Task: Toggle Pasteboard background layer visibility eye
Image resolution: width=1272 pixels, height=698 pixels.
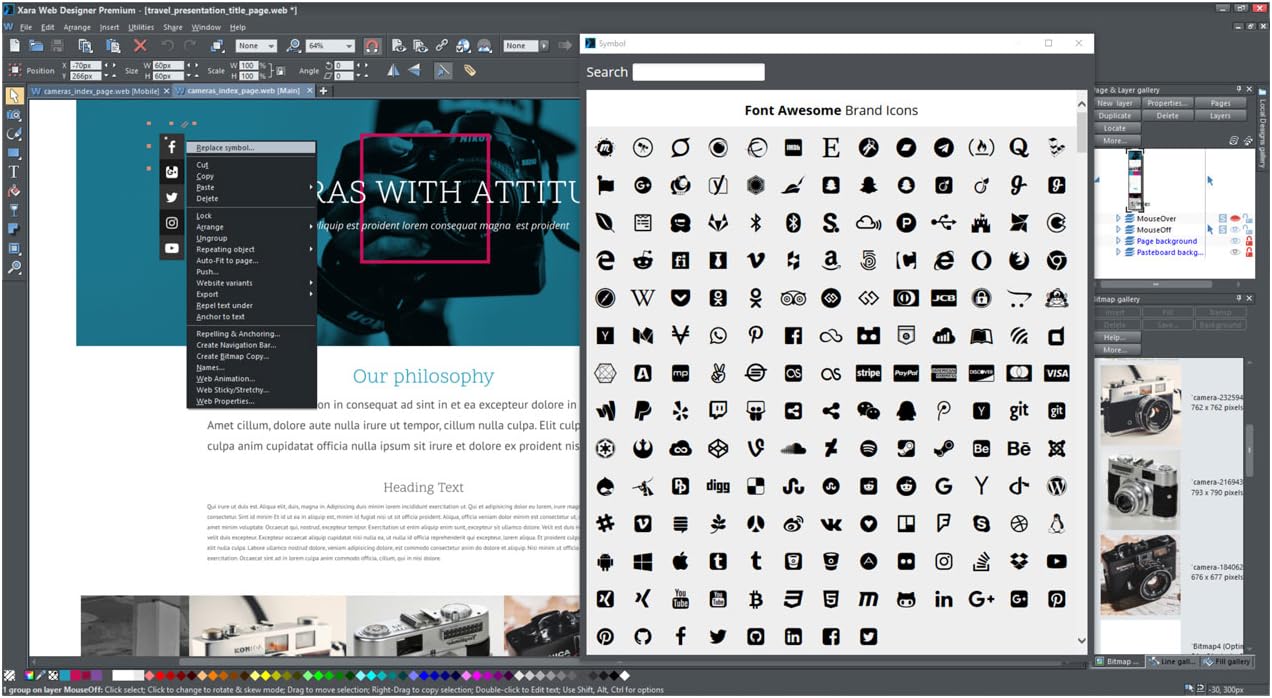Action: click(1236, 252)
